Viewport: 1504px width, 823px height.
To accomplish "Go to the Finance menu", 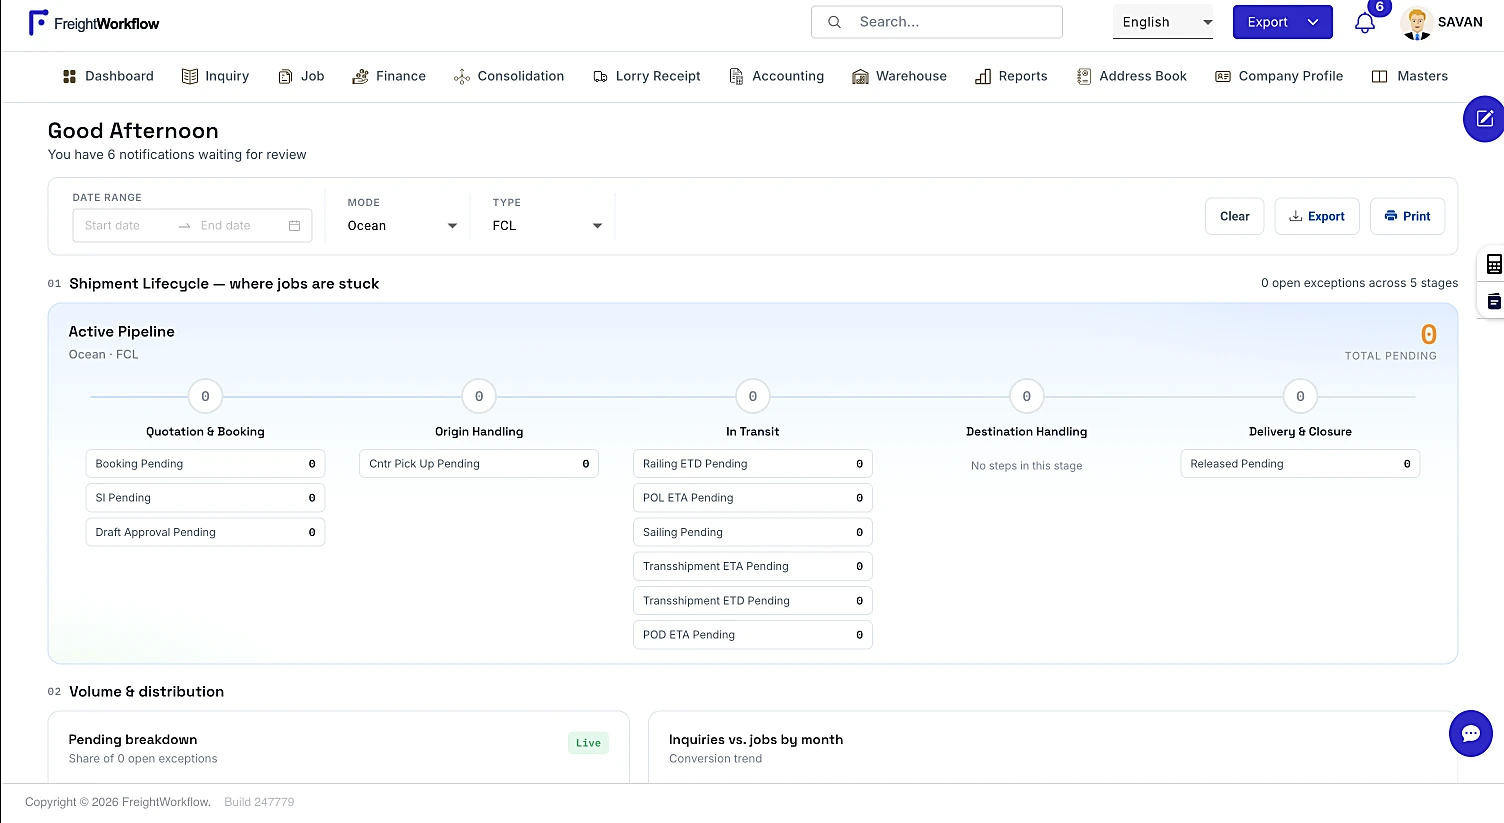I will pos(389,76).
